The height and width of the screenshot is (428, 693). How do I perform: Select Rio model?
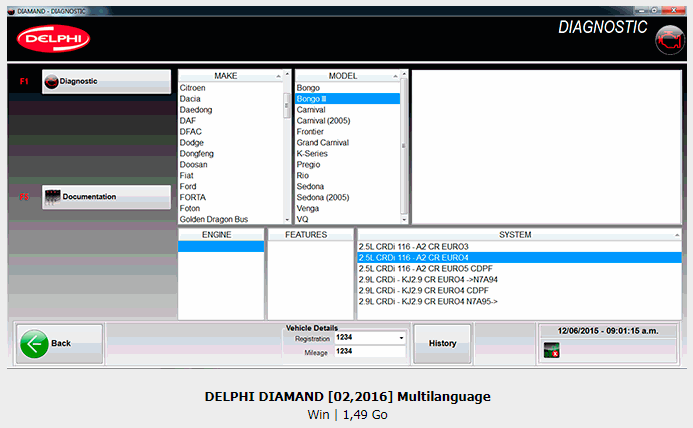pyautogui.click(x=347, y=176)
